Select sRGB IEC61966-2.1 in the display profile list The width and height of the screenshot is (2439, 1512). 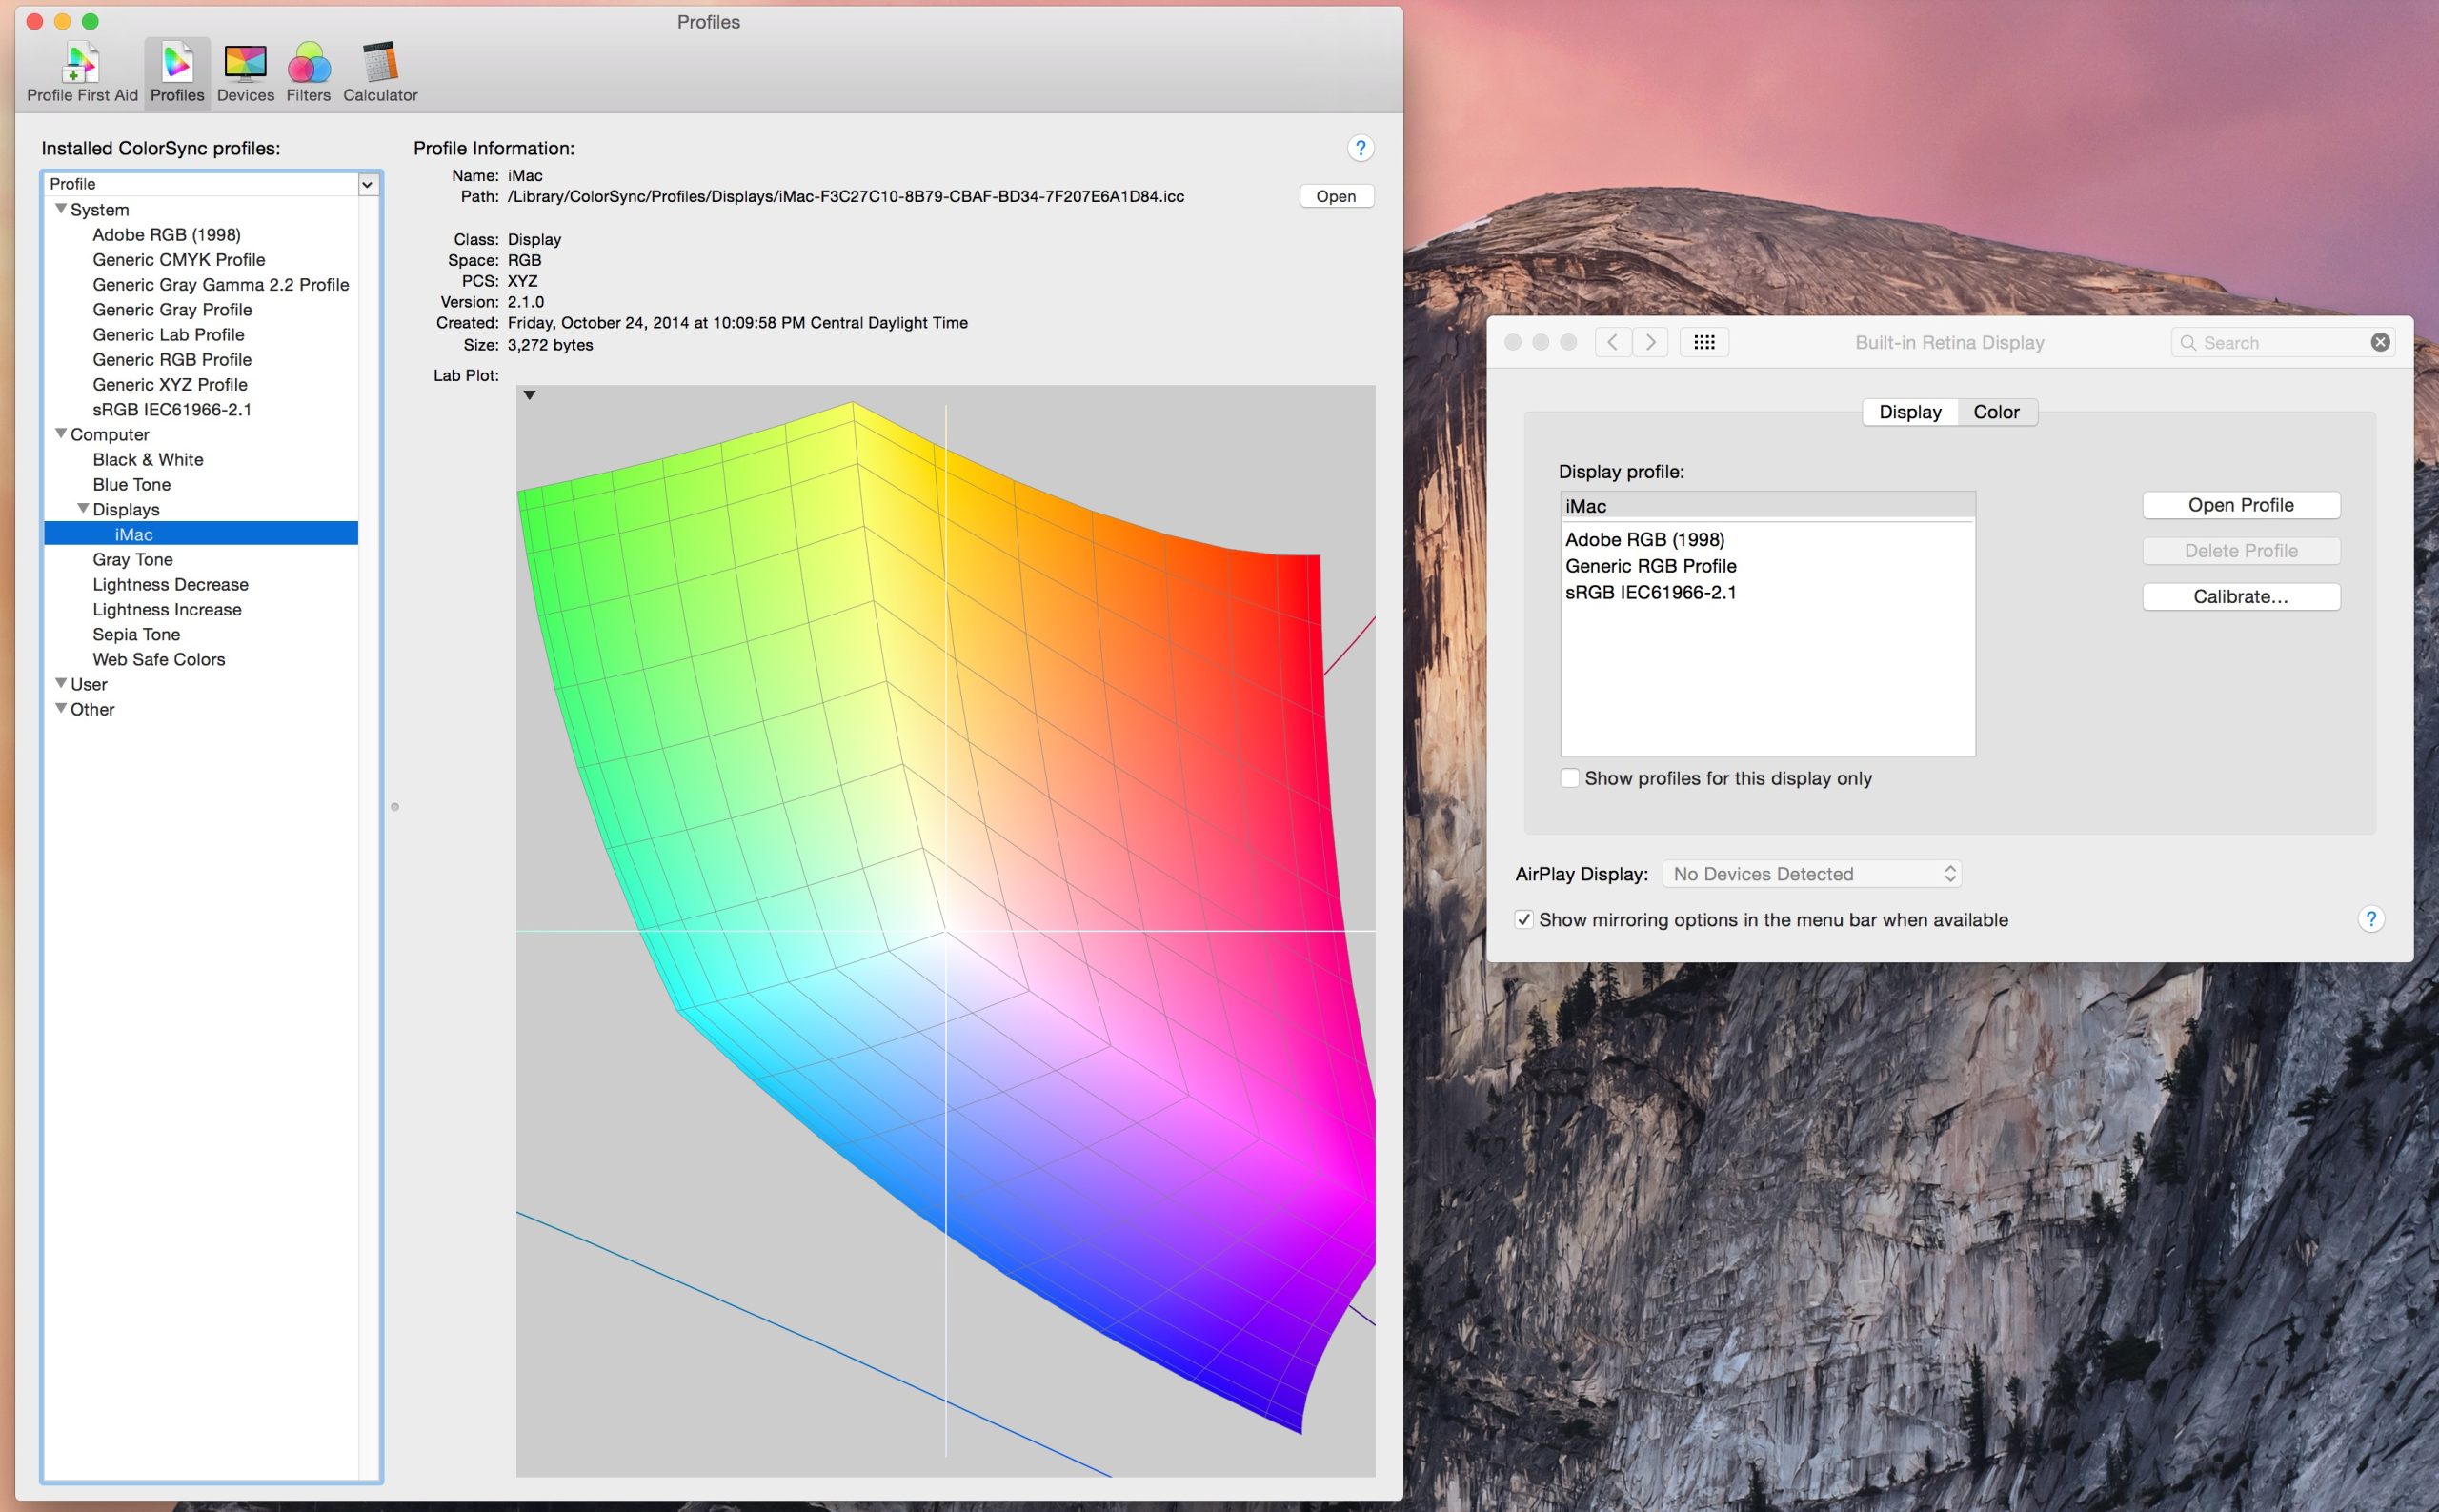[1652, 591]
